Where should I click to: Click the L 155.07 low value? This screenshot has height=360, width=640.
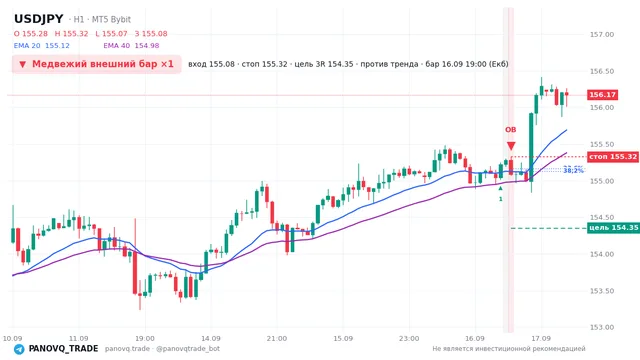click(111, 34)
